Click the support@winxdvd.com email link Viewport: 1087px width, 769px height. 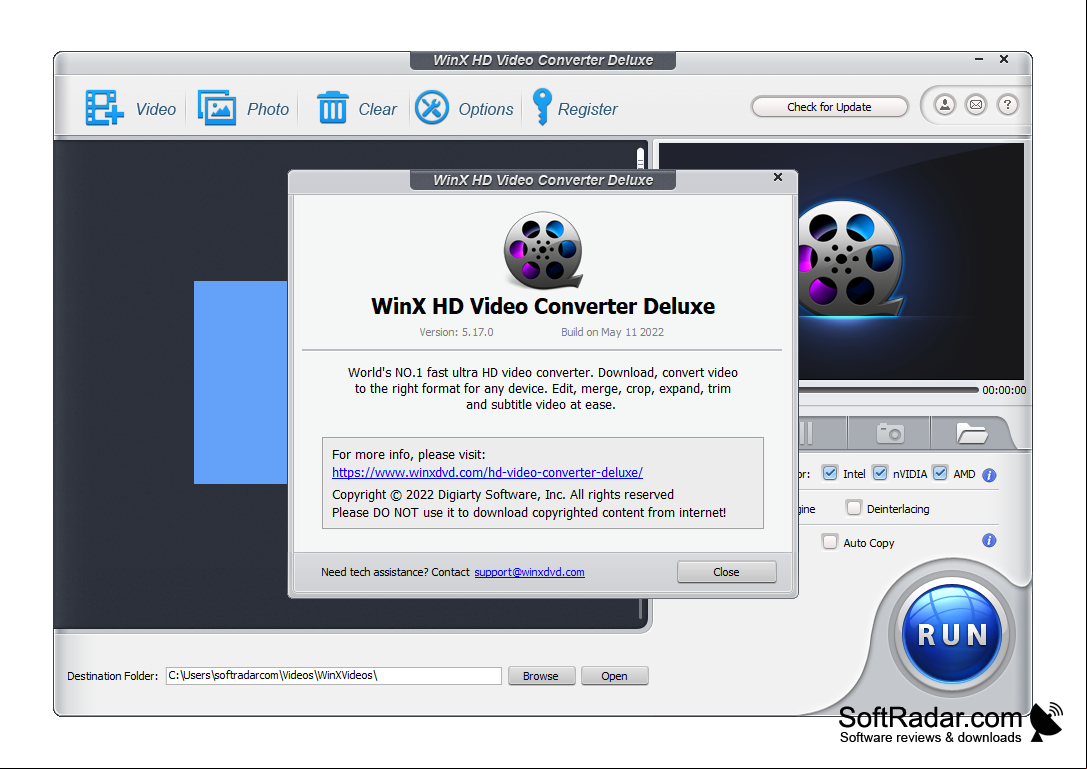tap(529, 572)
